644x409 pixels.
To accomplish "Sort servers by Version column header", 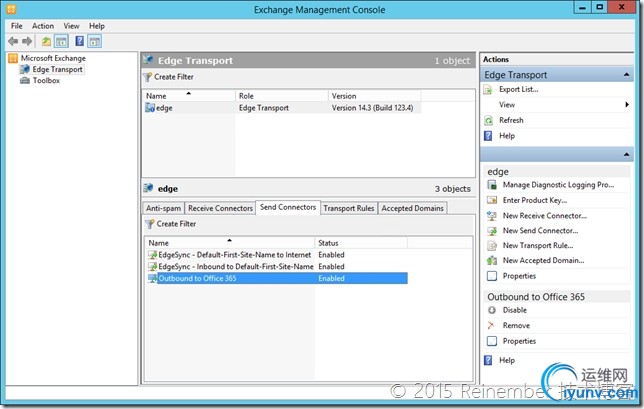I will point(375,96).
